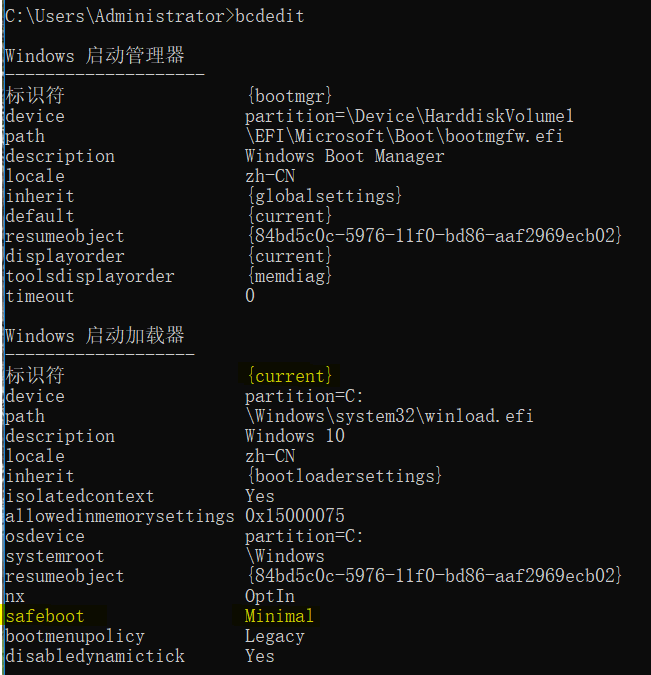Viewport: 651px width, 675px height.
Task: Select the winload.efi path value
Action: [x=389, y=416]
